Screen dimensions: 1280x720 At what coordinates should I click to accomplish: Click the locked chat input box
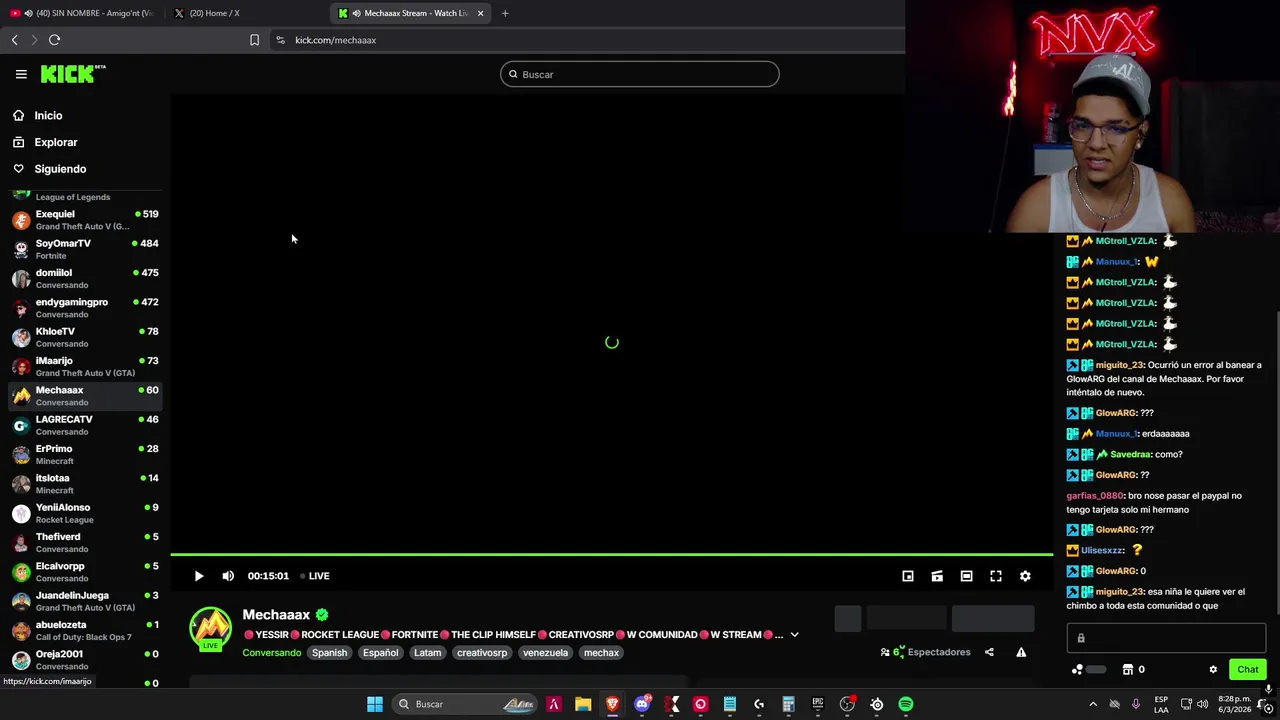1166,638
